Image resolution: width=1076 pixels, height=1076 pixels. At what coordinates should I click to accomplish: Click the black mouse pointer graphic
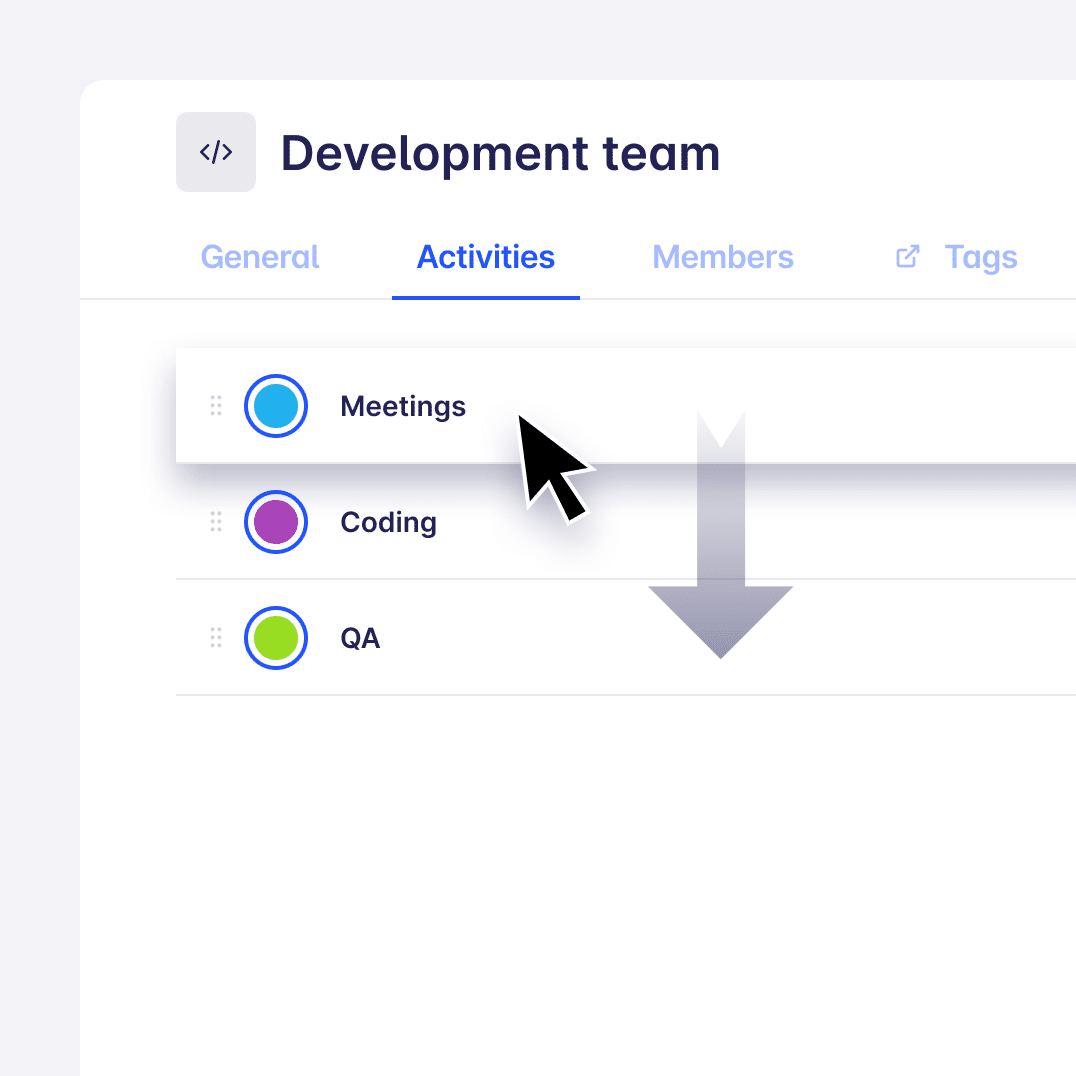[x=553, y=469]
